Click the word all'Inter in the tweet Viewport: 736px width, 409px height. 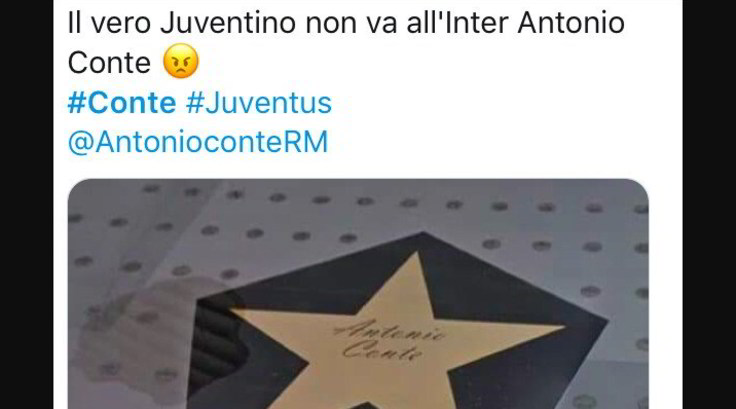(x=457, y=23)
